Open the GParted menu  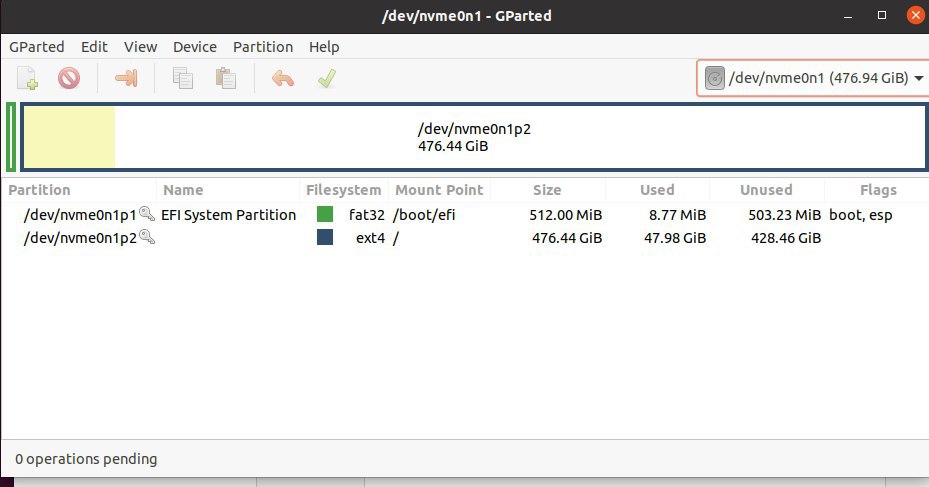pyautogui.click(x=37, y=47)
